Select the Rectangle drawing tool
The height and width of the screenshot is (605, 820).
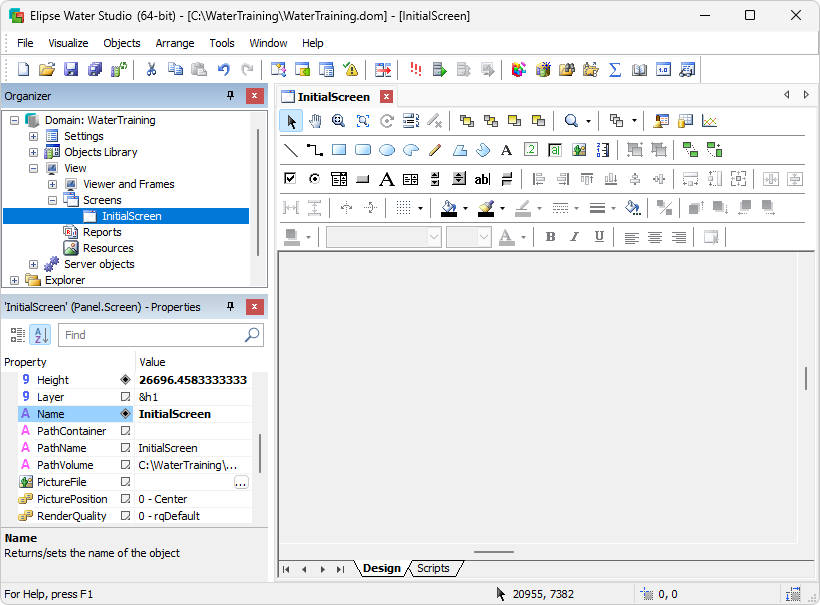coord(337,149)
